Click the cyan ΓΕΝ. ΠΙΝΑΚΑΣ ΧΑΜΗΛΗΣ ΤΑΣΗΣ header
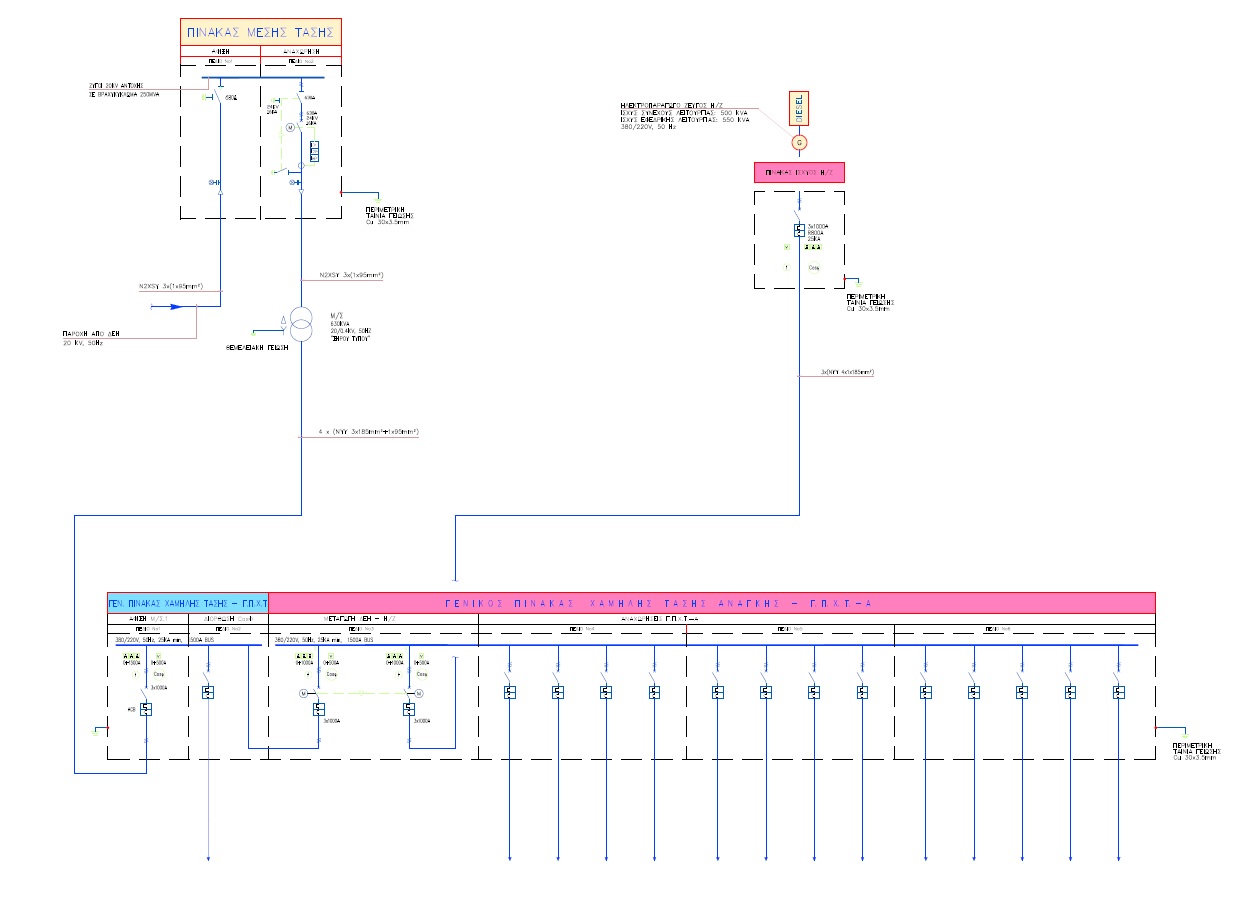Image resolution: width=1233 pixels, height=901 pixels. pos(188,603)
